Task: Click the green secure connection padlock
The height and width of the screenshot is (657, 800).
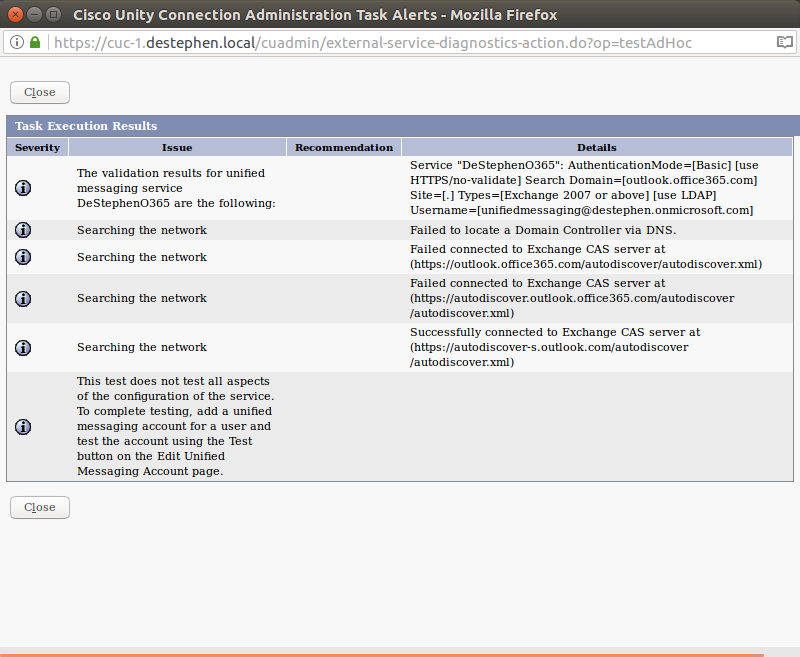Action: [x=35, y=42]
